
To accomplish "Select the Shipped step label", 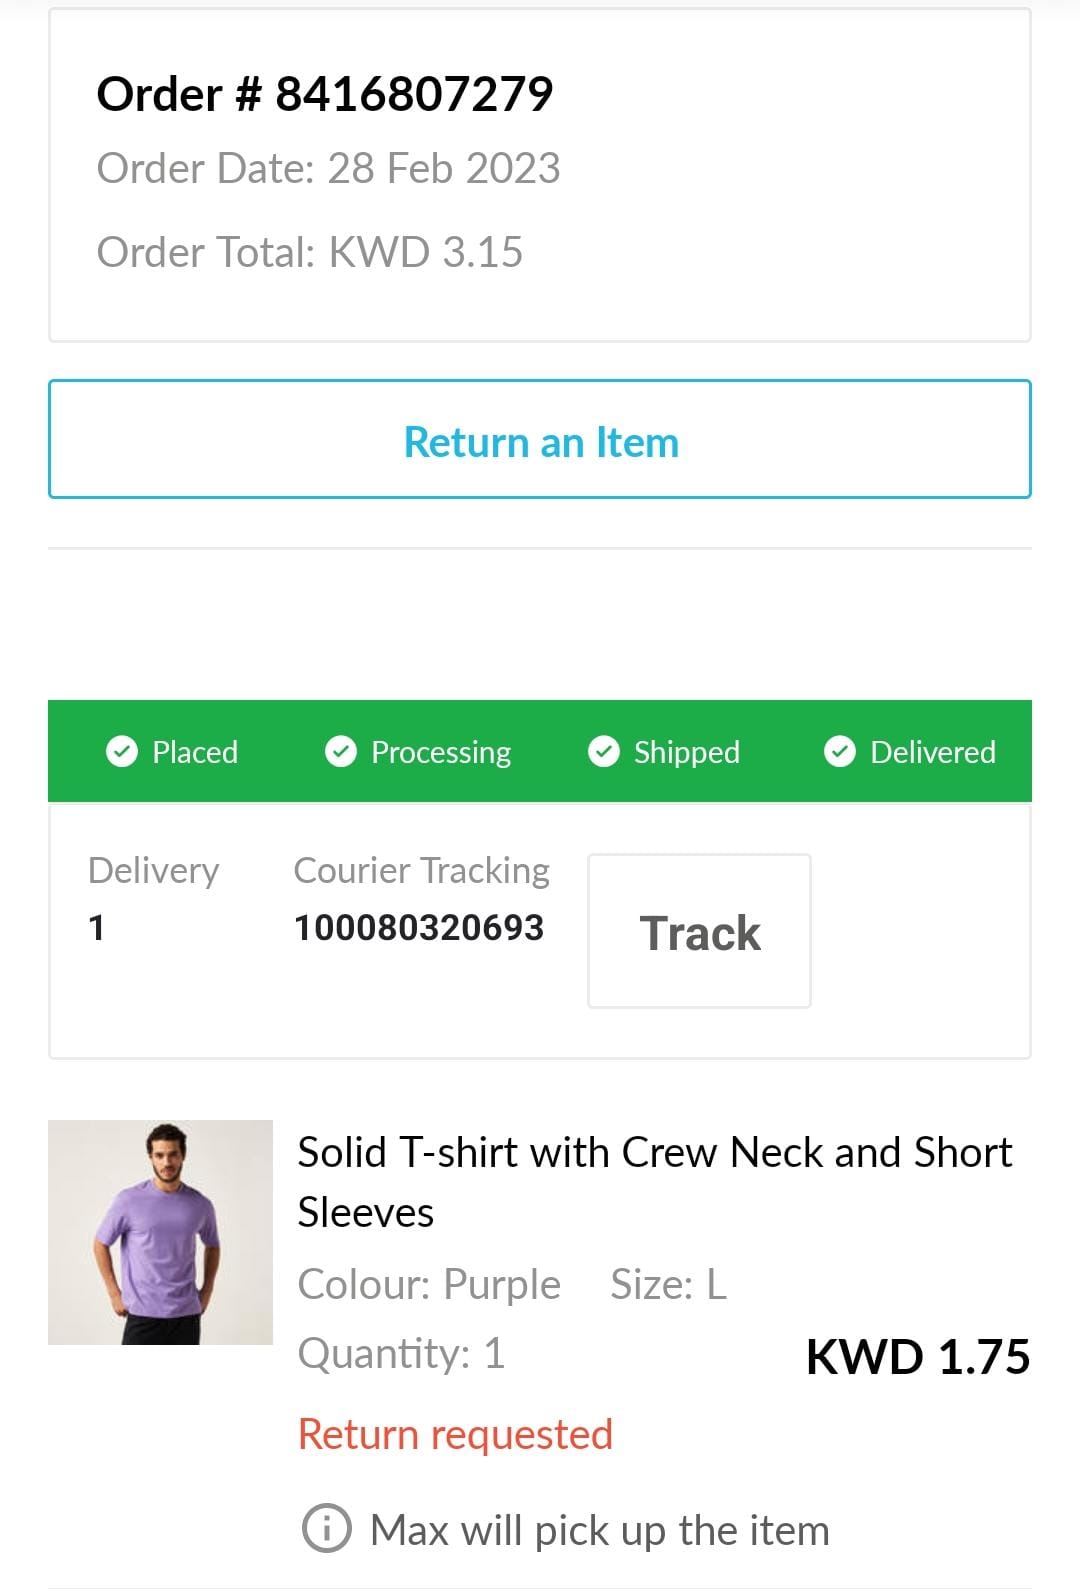I will click(x=686, y=752).
